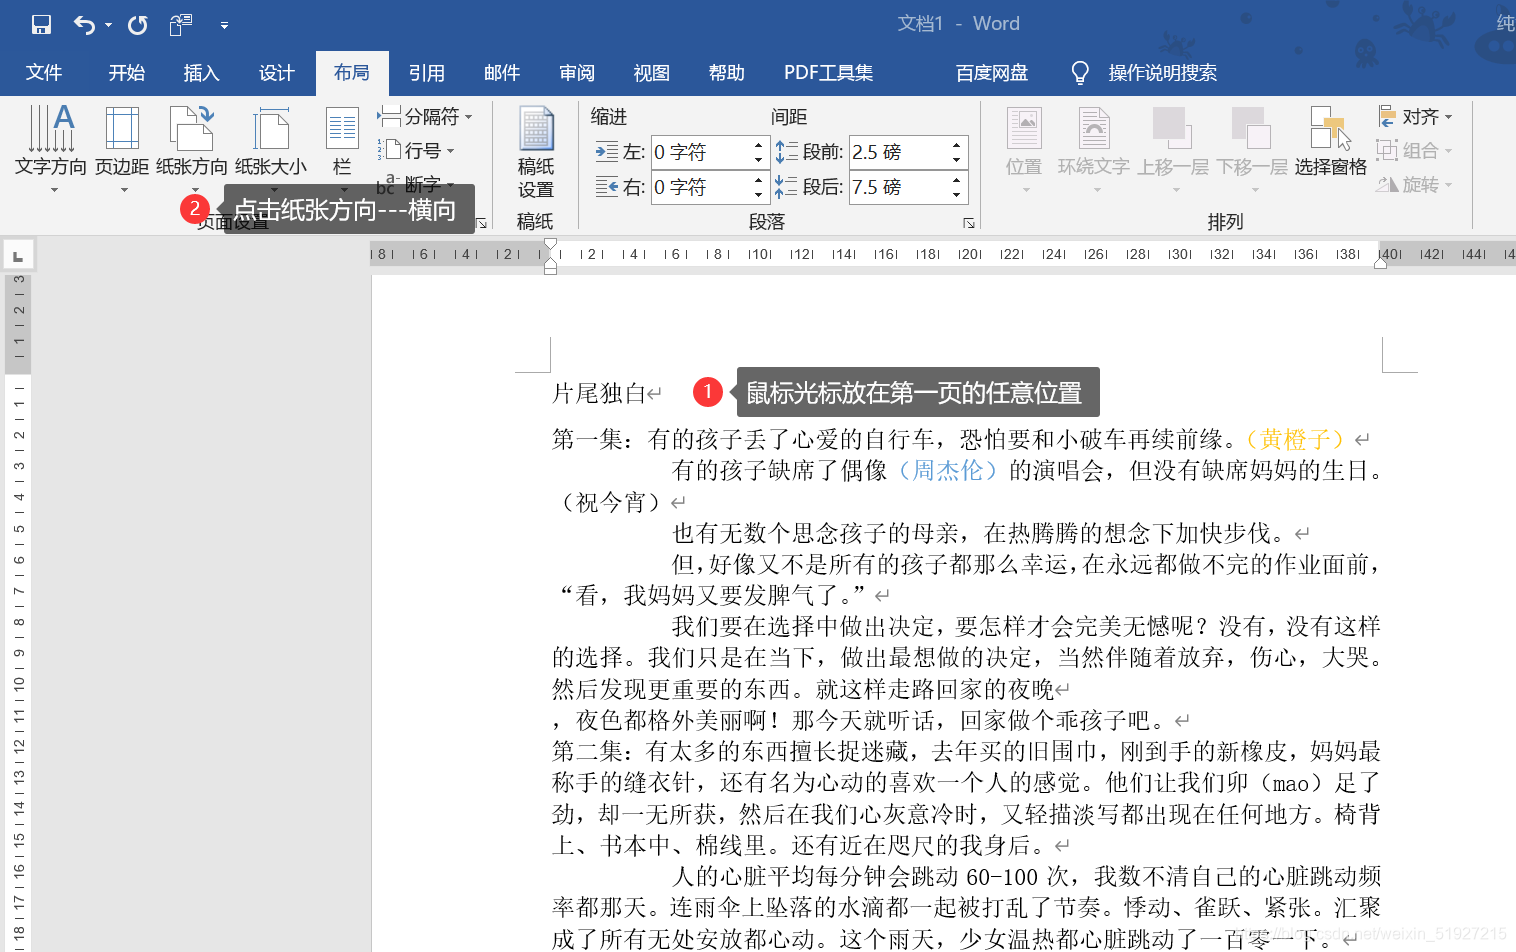Open the dropdown arrow under 文字方向

pos(54,189)
